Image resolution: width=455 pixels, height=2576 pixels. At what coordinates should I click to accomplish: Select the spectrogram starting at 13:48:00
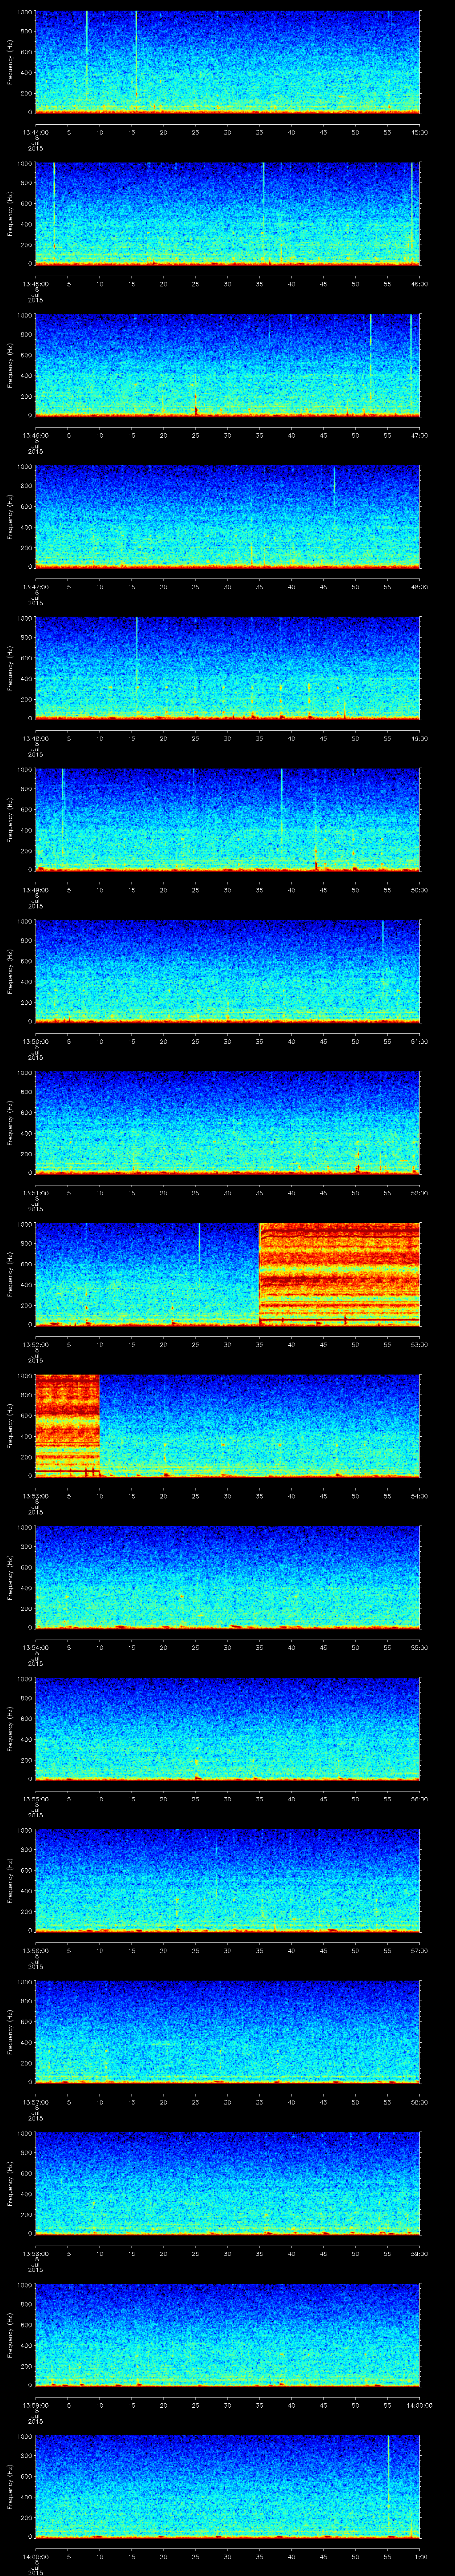(x=227, y=668)
